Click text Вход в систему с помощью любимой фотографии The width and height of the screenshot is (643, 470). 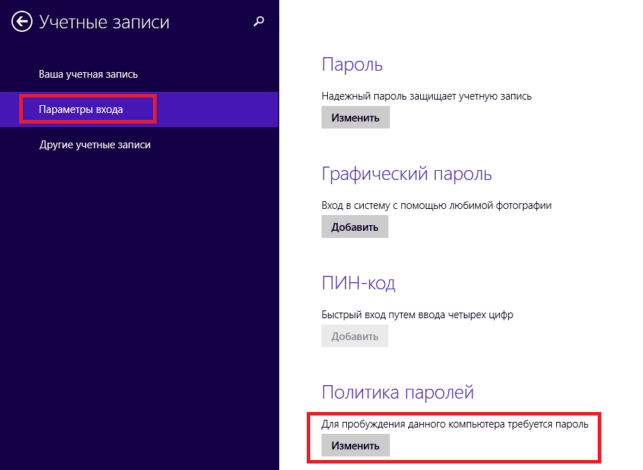(x=436, y=205)
